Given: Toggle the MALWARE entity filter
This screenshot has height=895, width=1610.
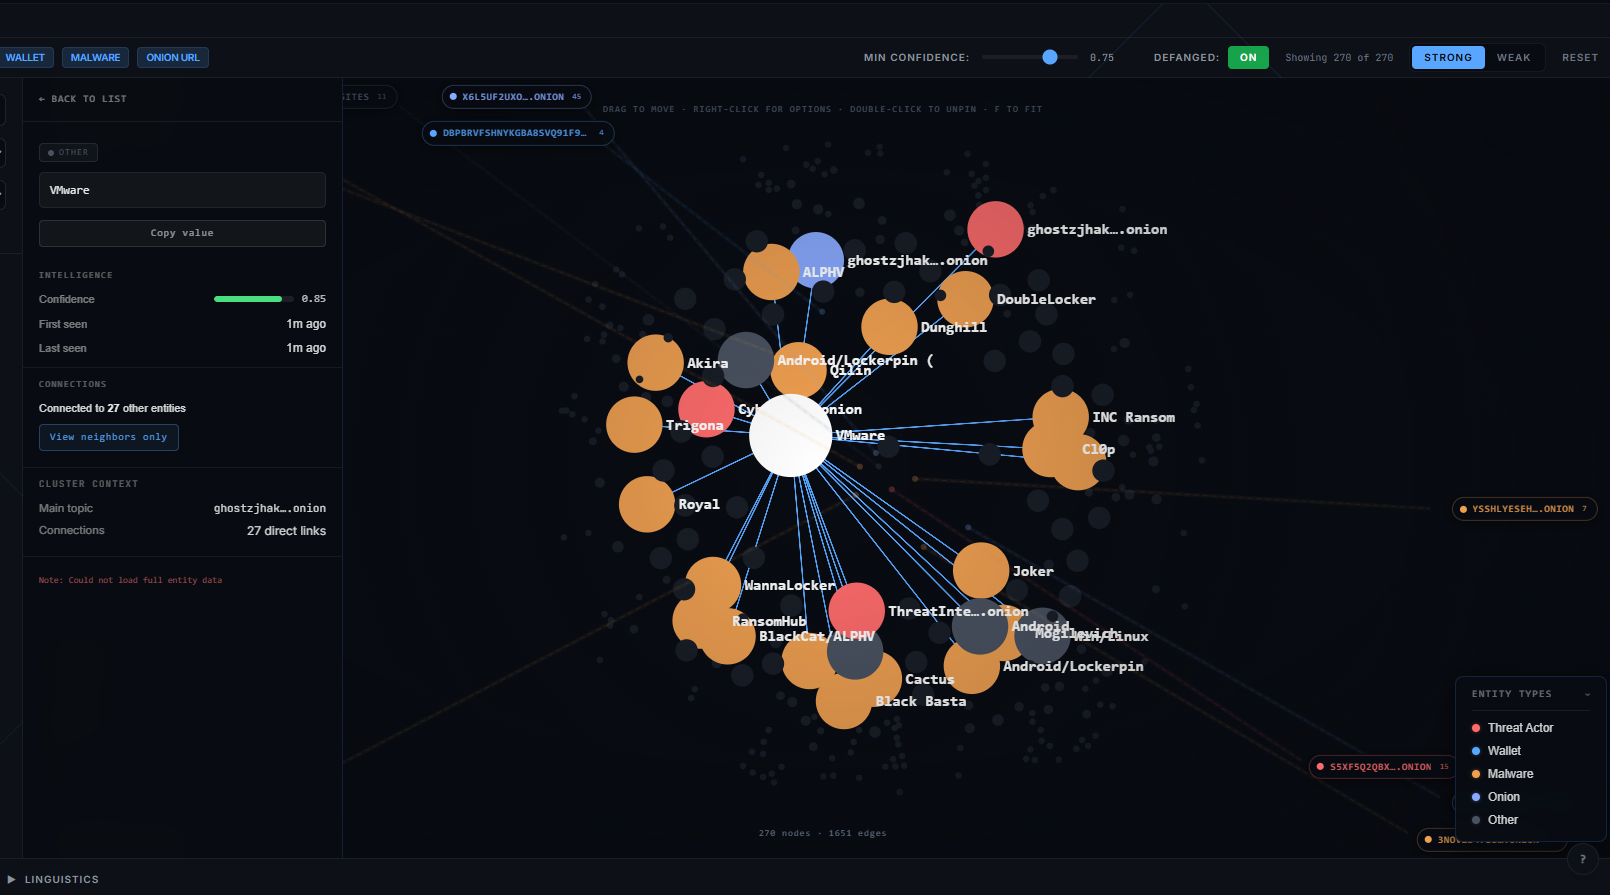Looking at the screenshot, I should pyautogui.click(x=95, y=57).
